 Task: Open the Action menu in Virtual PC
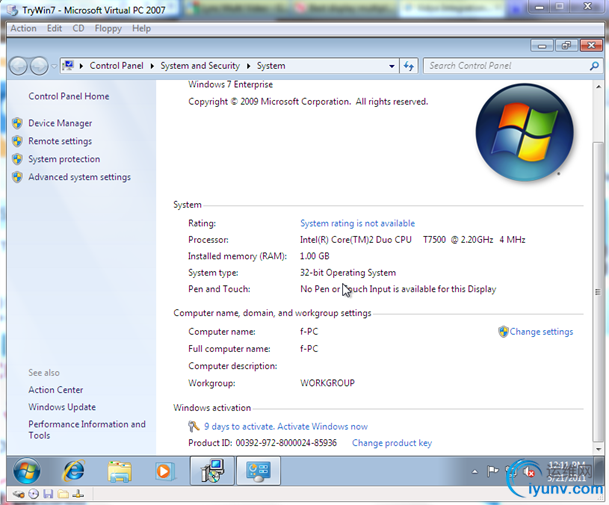(23, 28)
